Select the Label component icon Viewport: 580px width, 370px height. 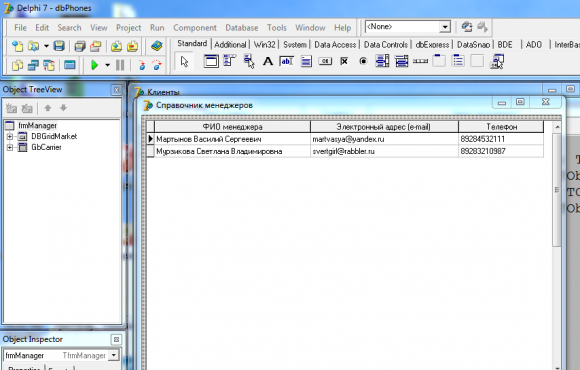(268, 61)
